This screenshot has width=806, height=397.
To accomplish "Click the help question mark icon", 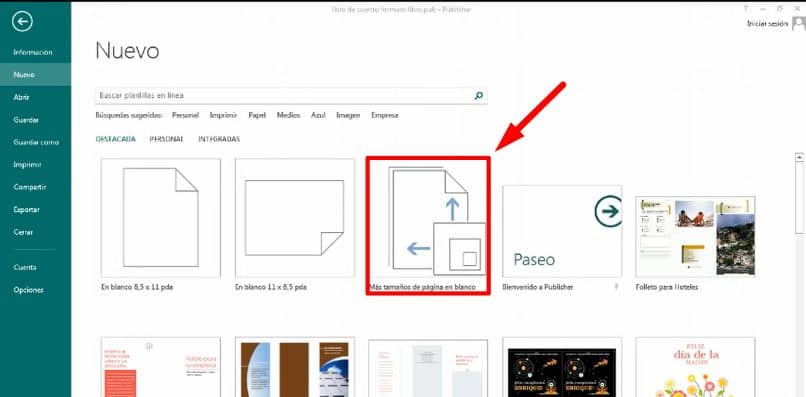I will click(x=746, y=9).
